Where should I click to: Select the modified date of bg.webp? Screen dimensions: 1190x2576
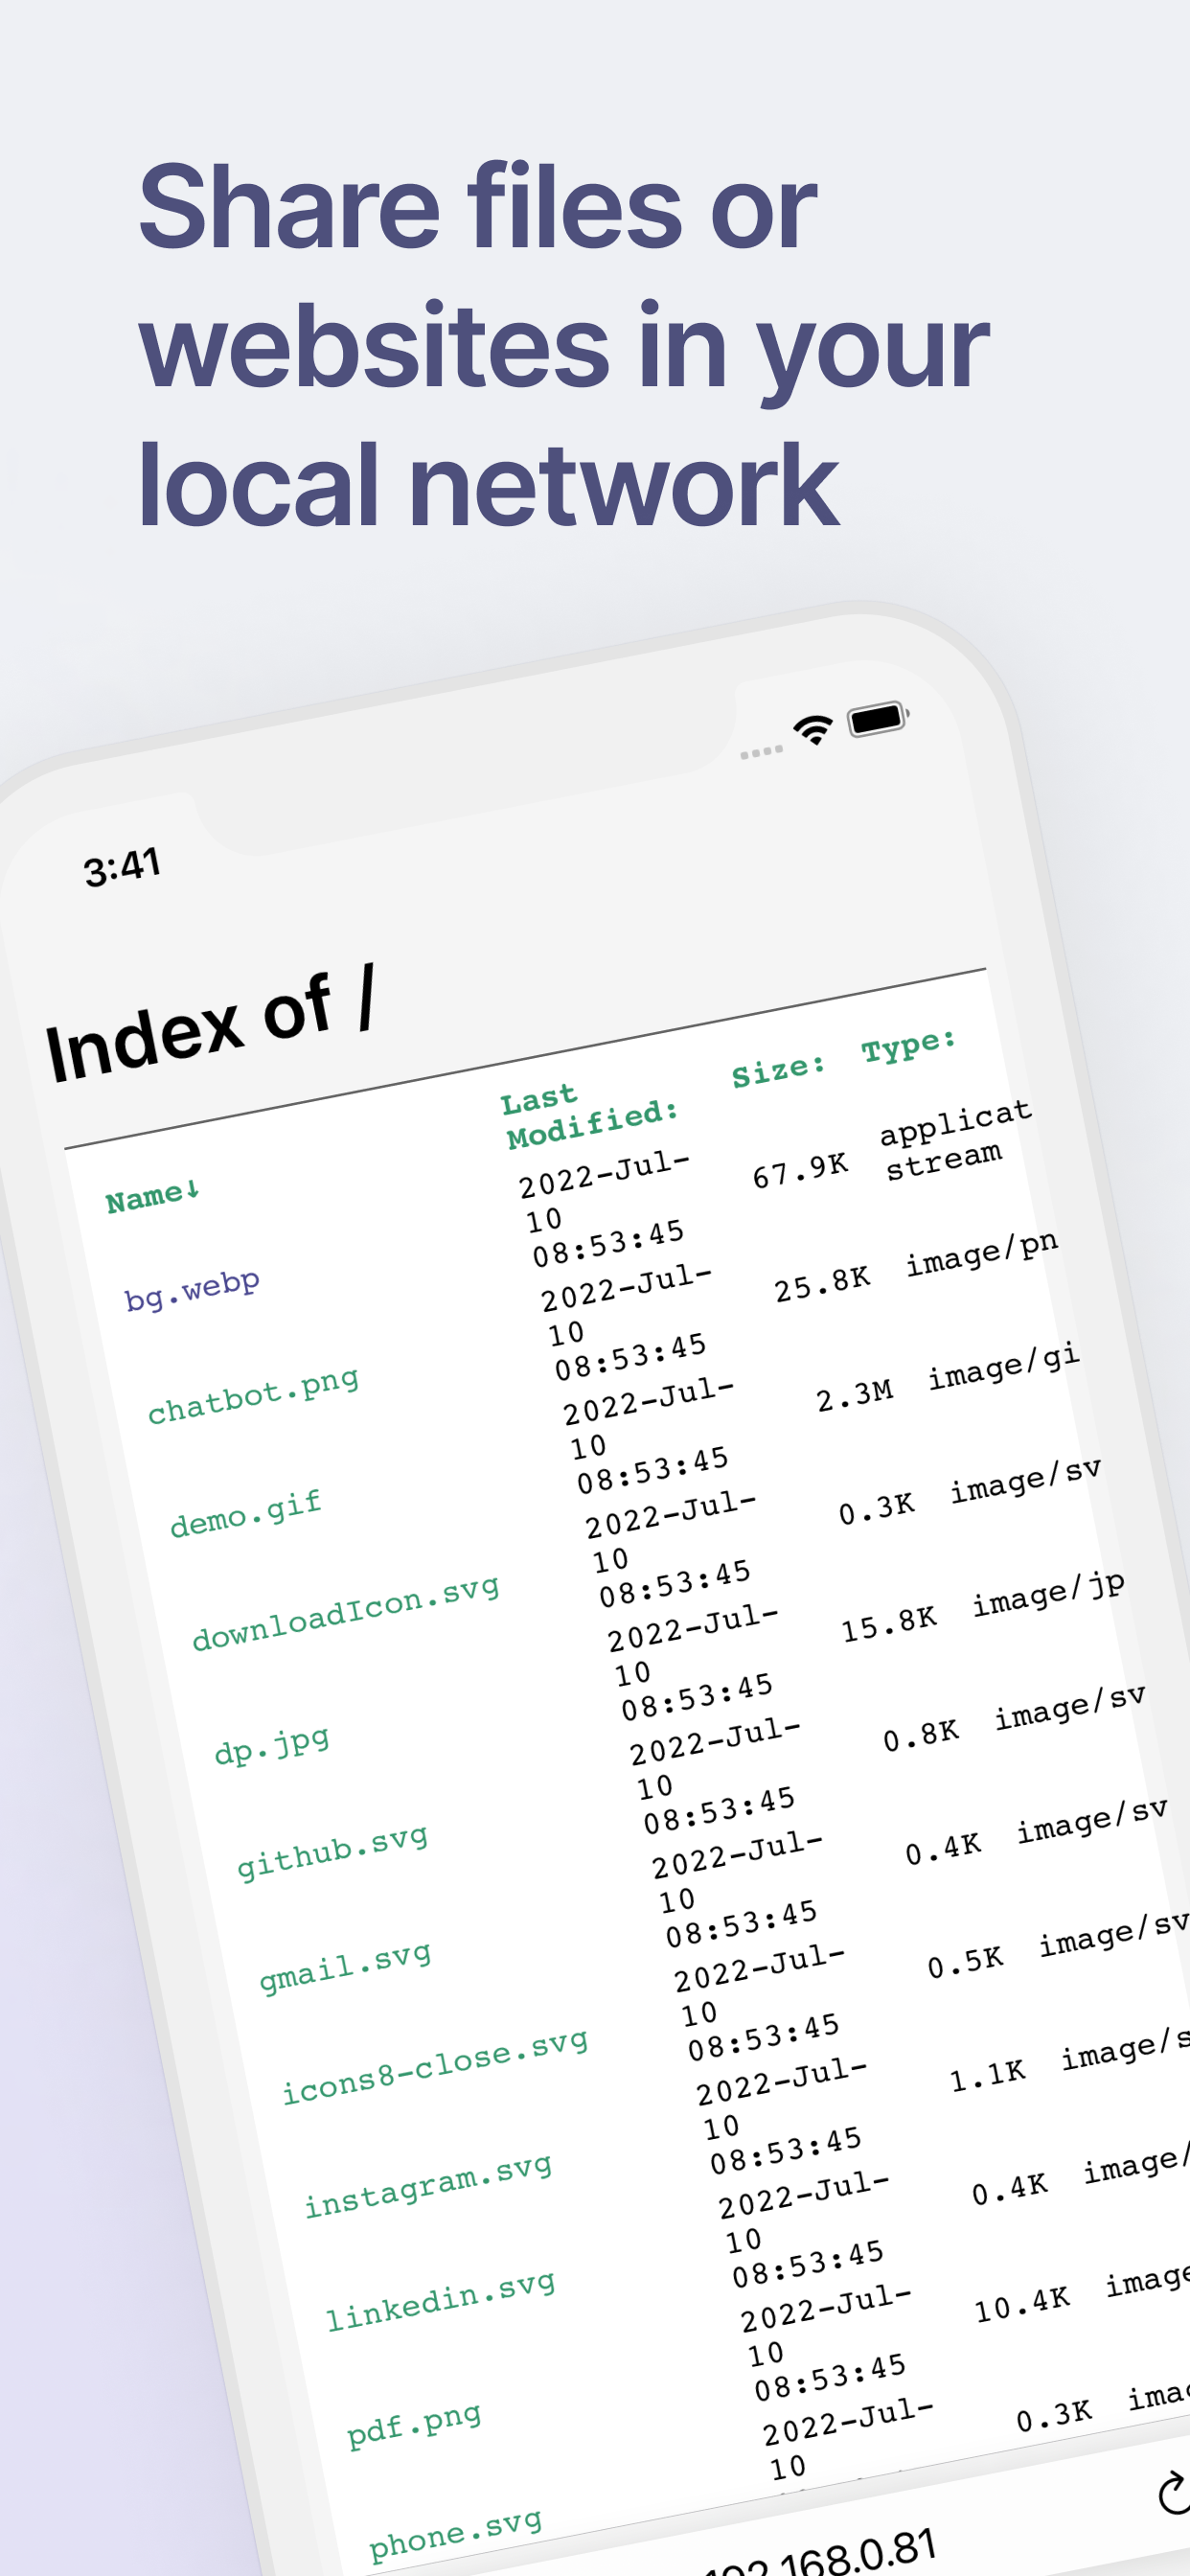point(603,1209)
